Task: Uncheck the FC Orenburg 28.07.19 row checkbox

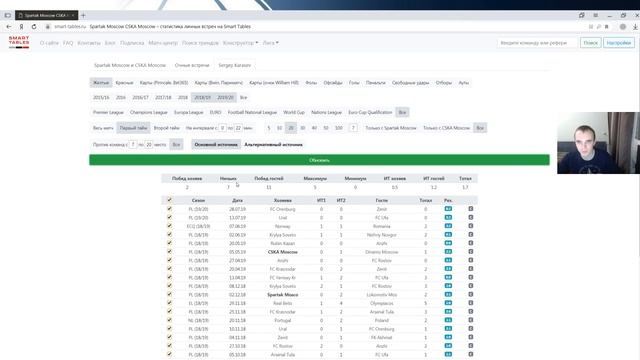Action: (x=169, y=209)
